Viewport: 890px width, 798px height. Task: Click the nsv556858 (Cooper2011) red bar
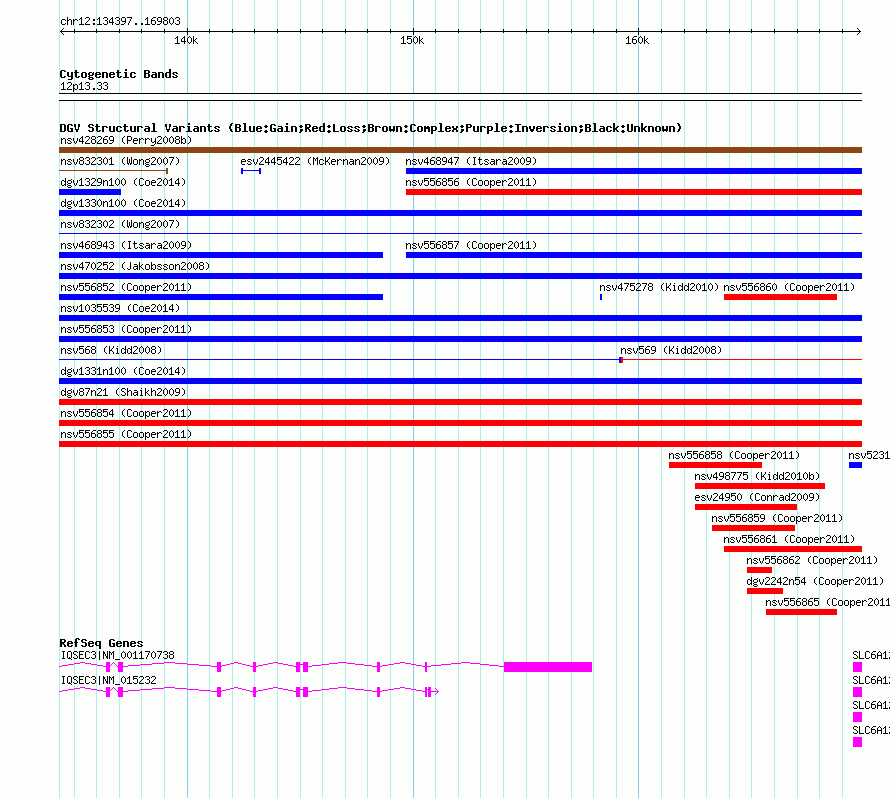pyautogui.click(x=715, y=465)
